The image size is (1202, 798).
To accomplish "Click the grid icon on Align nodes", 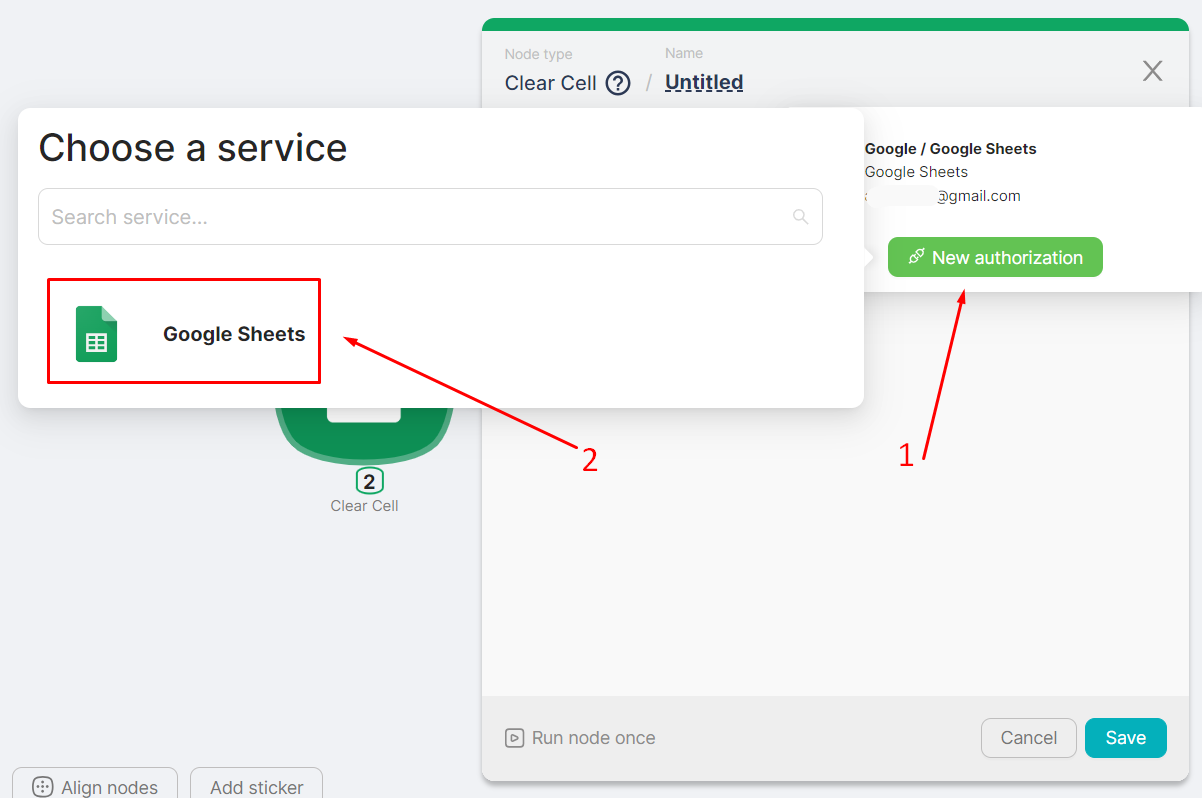I will 42,787.
